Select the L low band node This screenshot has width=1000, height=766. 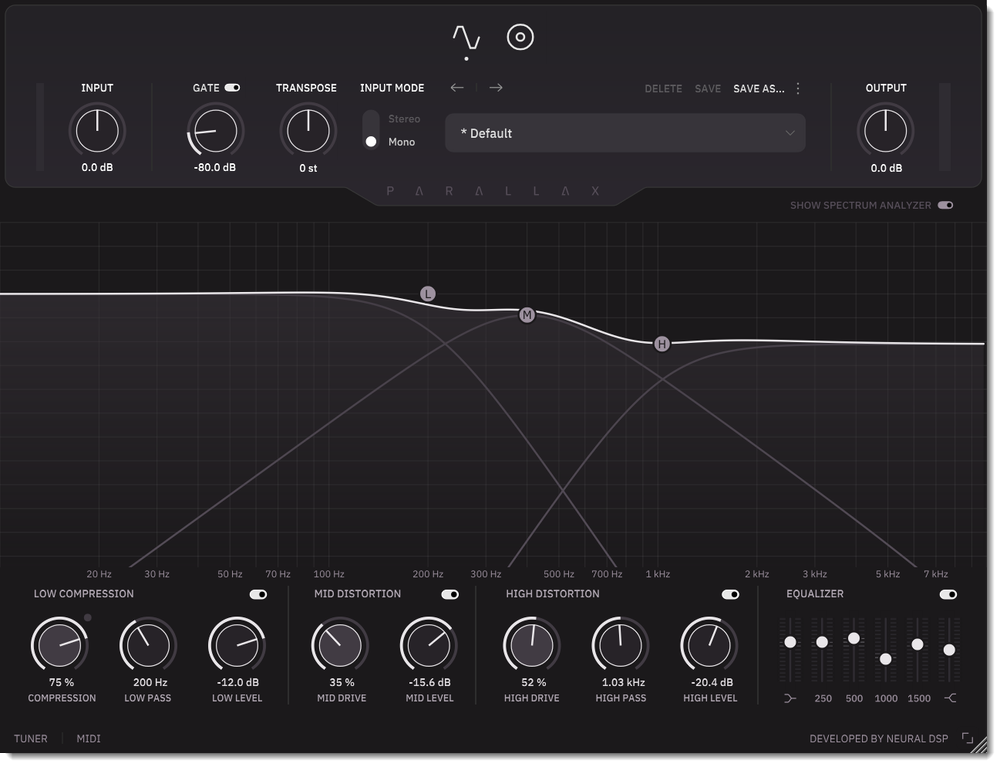click(428, 293)
